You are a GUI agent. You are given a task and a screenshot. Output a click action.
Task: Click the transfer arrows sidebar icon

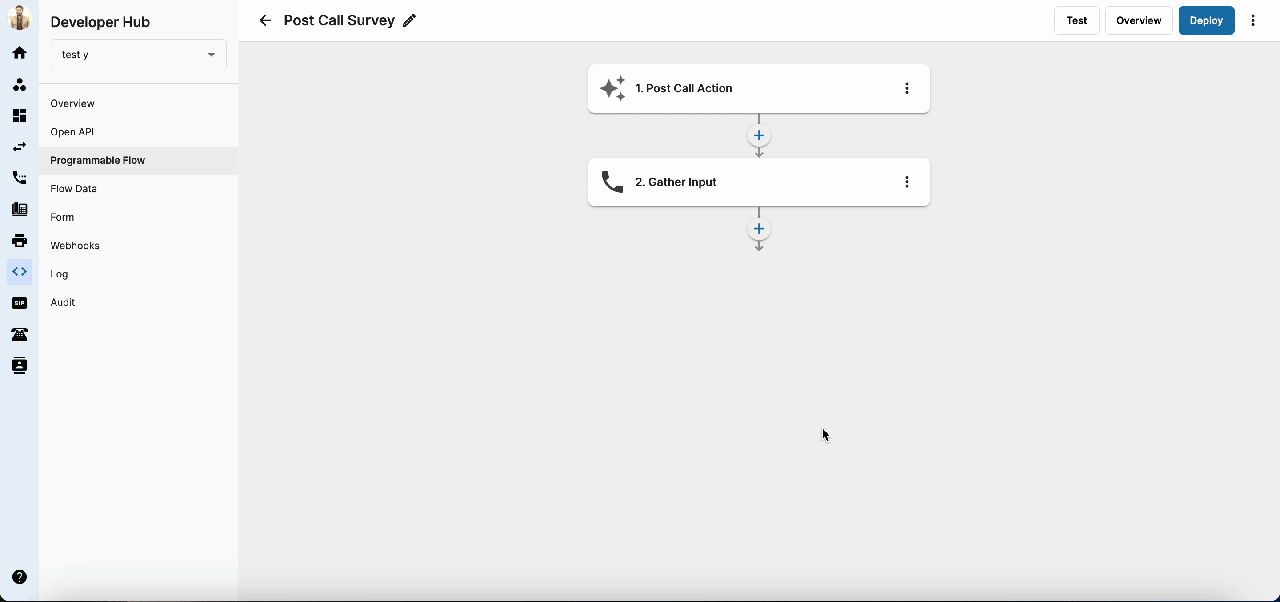pos(19,147)
